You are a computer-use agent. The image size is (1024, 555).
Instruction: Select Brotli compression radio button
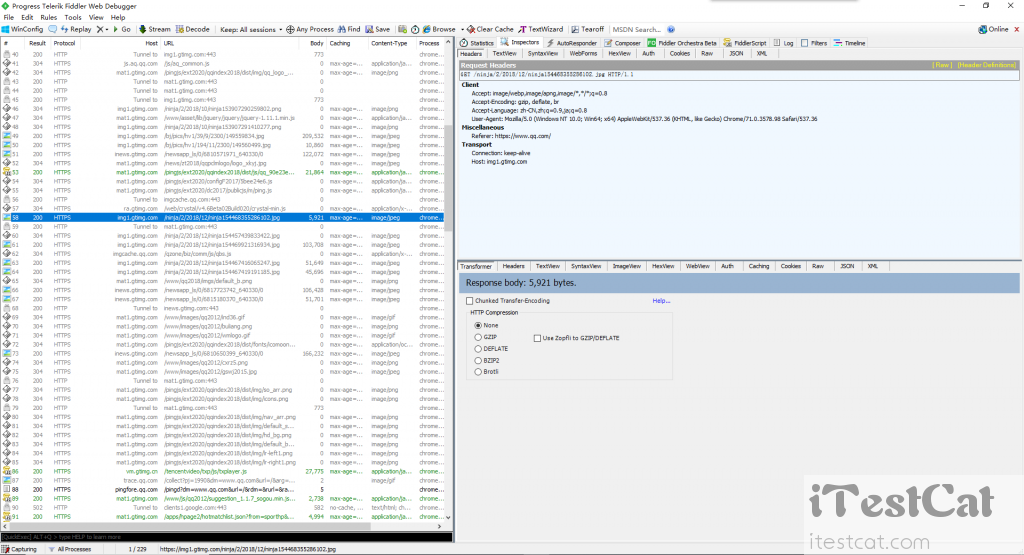478,372
